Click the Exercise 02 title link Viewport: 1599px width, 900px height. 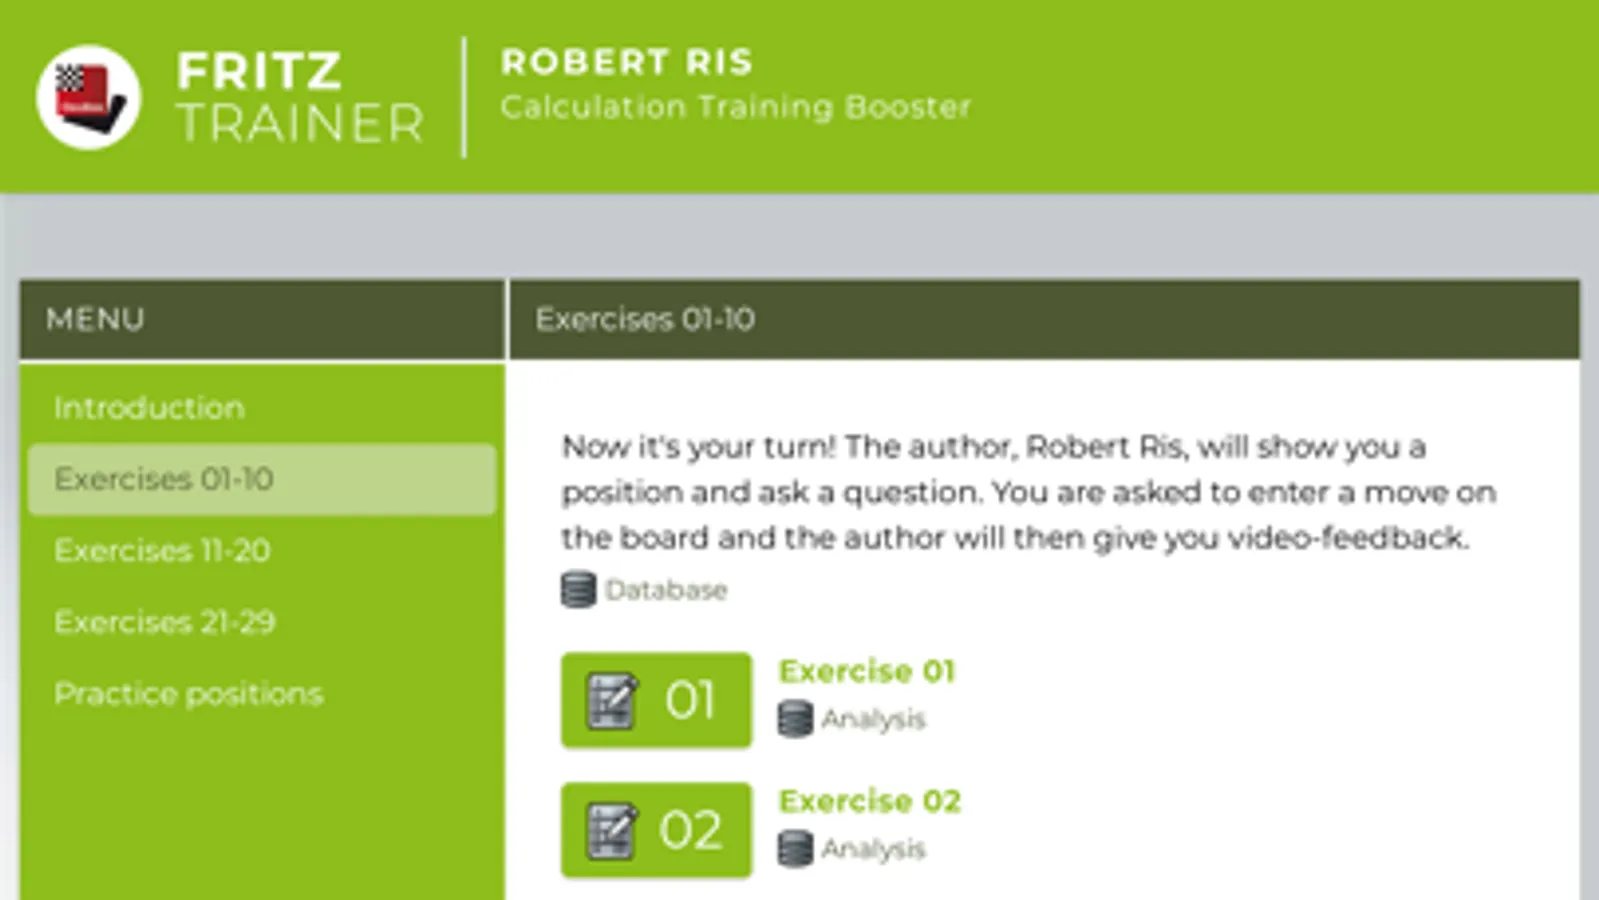[x=869, y=801]
